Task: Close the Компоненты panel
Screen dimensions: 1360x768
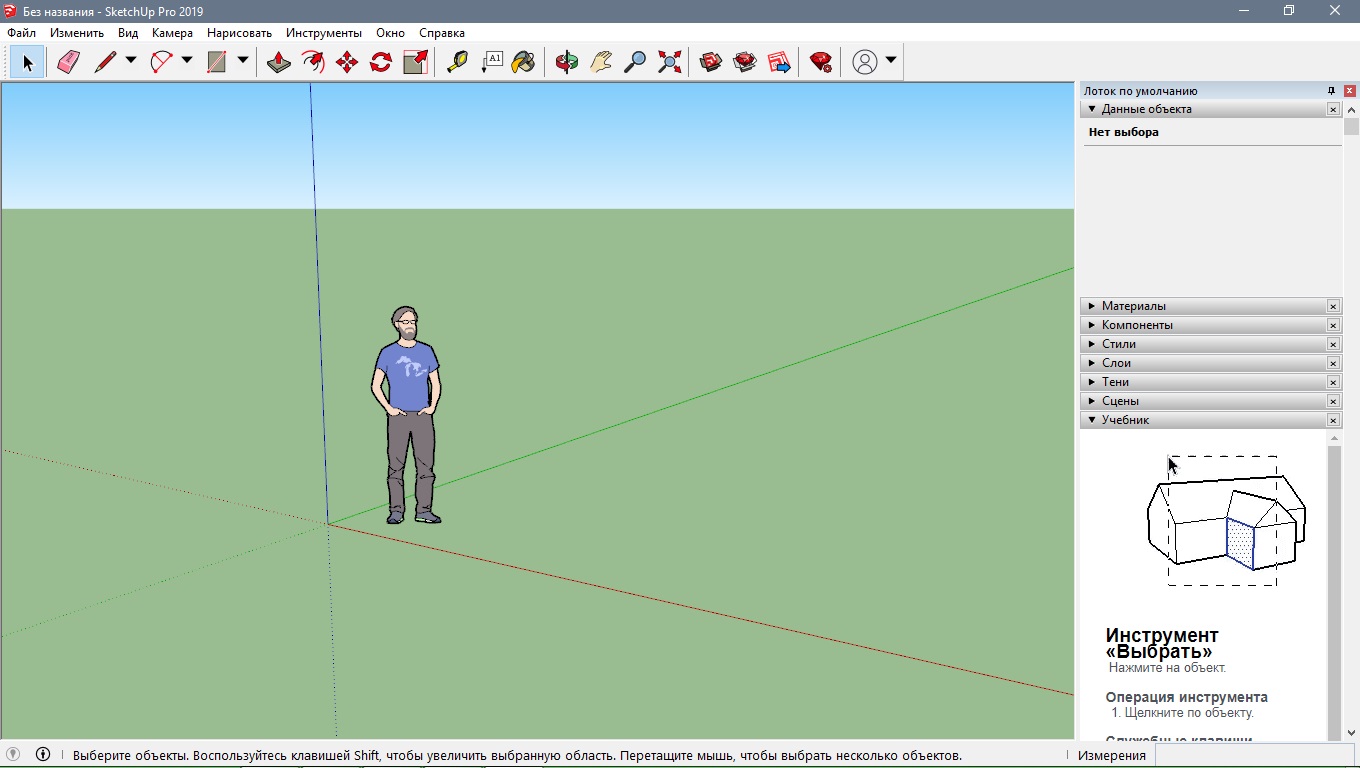Action: [1333, 325]
